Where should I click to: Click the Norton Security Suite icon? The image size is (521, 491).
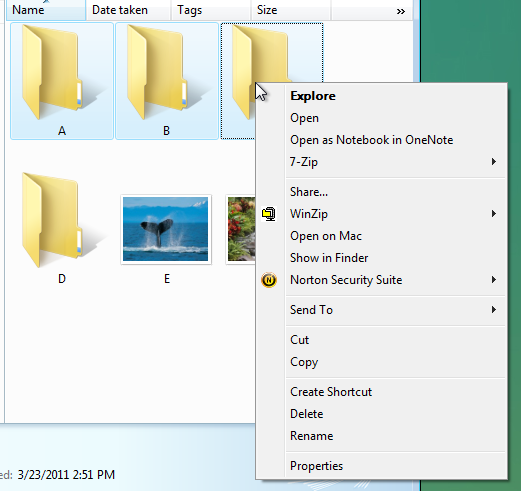click(x=269, y=280)
